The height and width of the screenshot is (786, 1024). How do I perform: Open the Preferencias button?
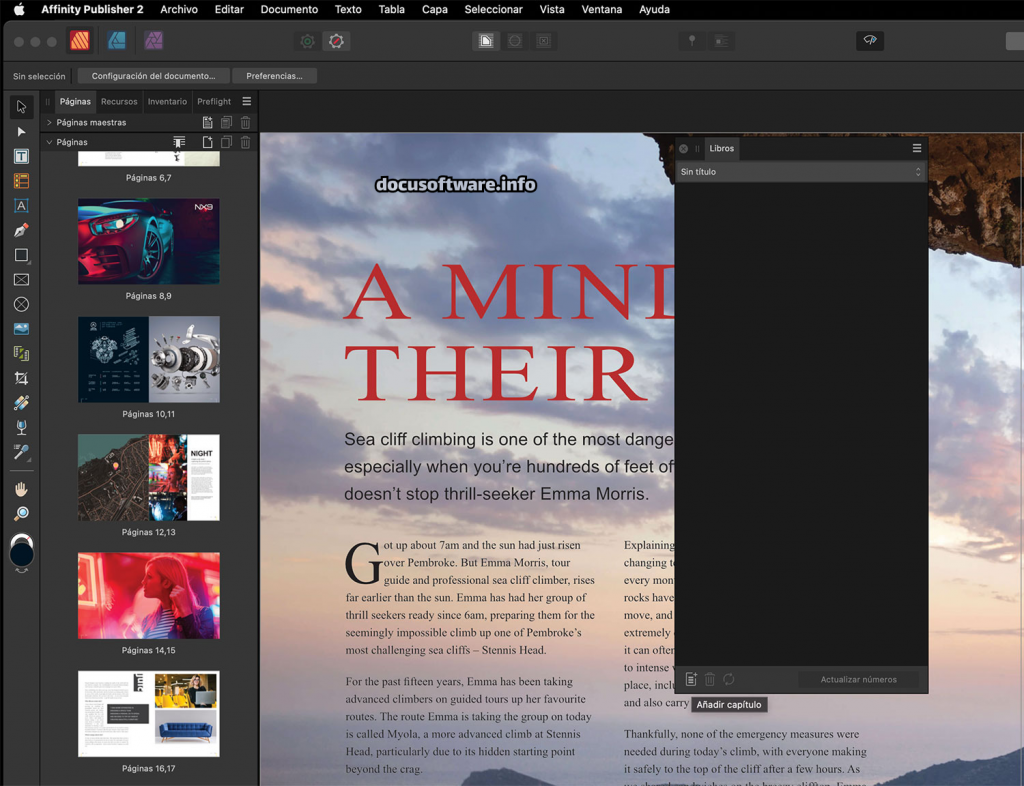coord(274,76)
